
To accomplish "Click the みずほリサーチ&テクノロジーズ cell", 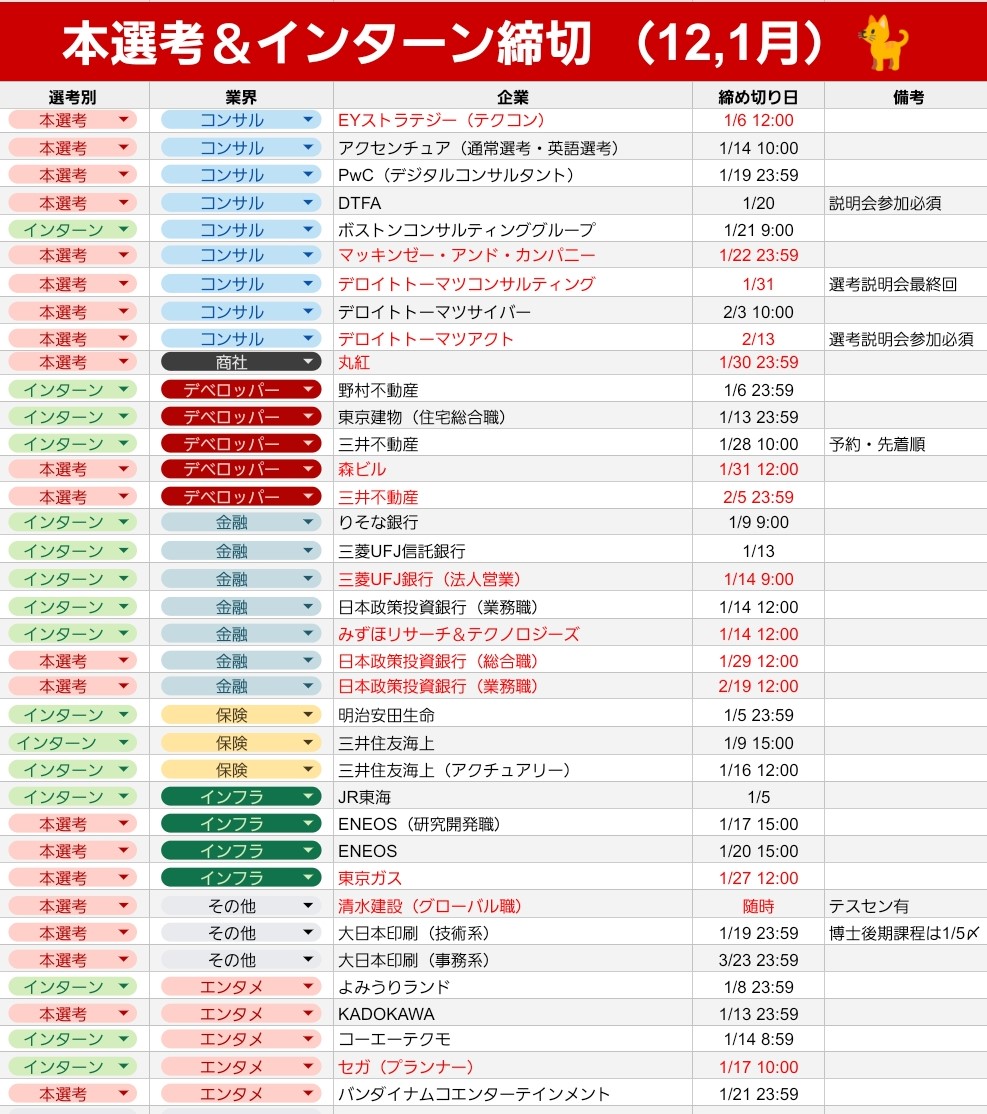I will coord(513,634).
